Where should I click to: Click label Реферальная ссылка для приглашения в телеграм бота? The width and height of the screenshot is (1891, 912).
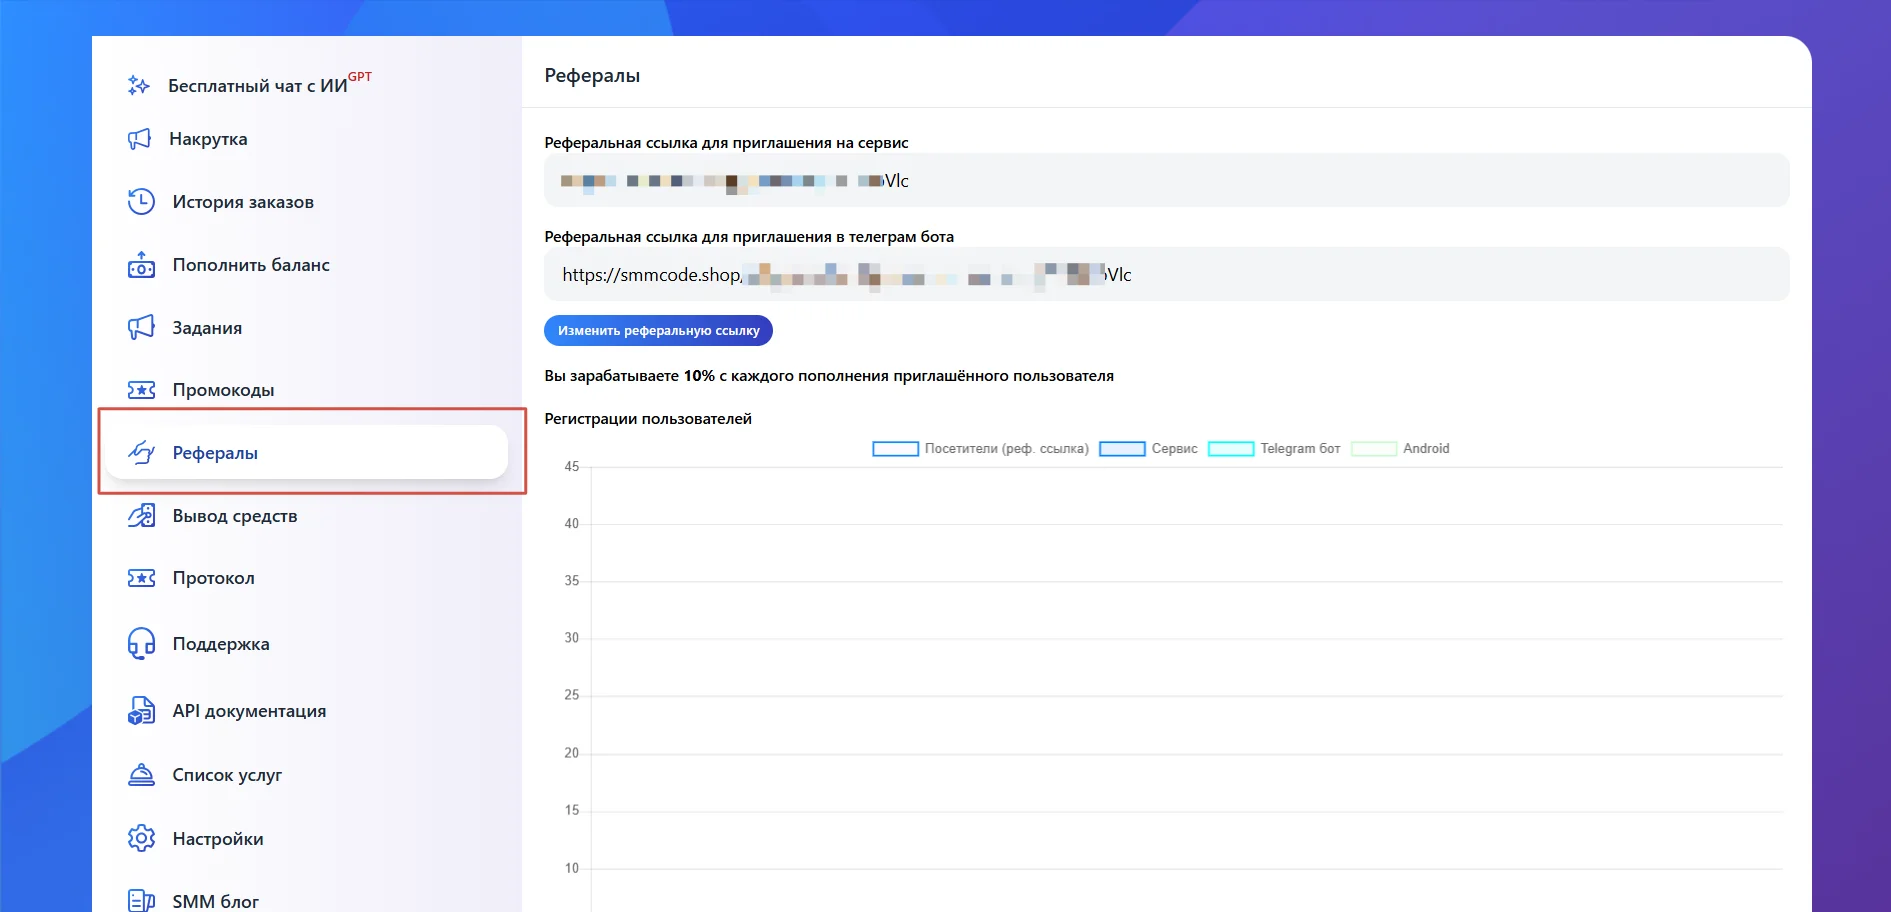749,237
